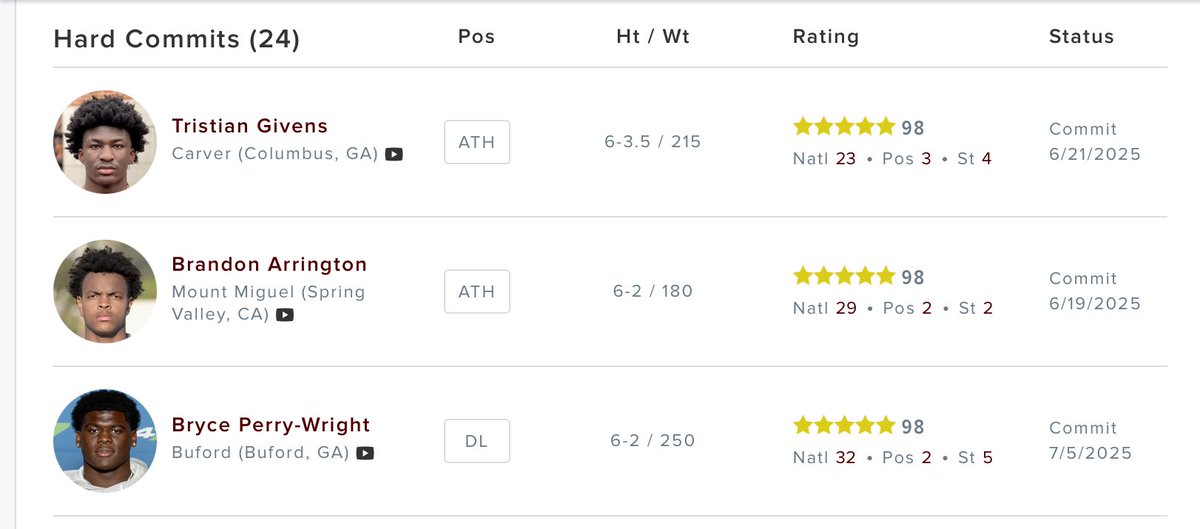The width and height of the screenshot is (1200, 529).
Task: Click the star rating for Tristian Givens
Action: (x=844, y=127)
